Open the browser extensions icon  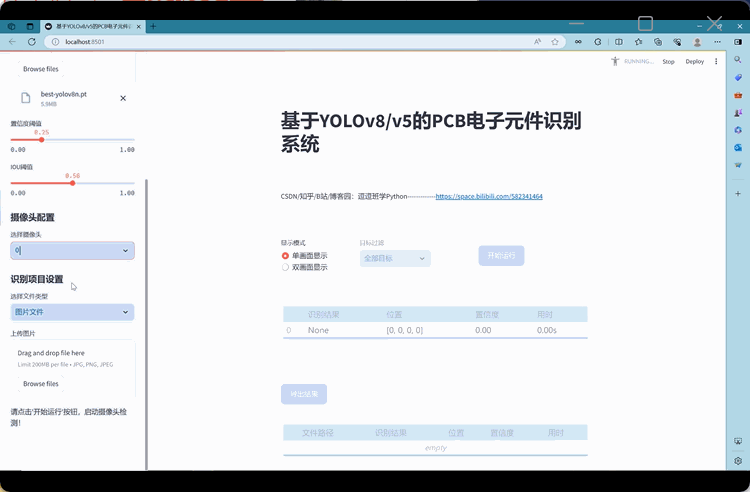pyautogui.click(x=598, y=42)
